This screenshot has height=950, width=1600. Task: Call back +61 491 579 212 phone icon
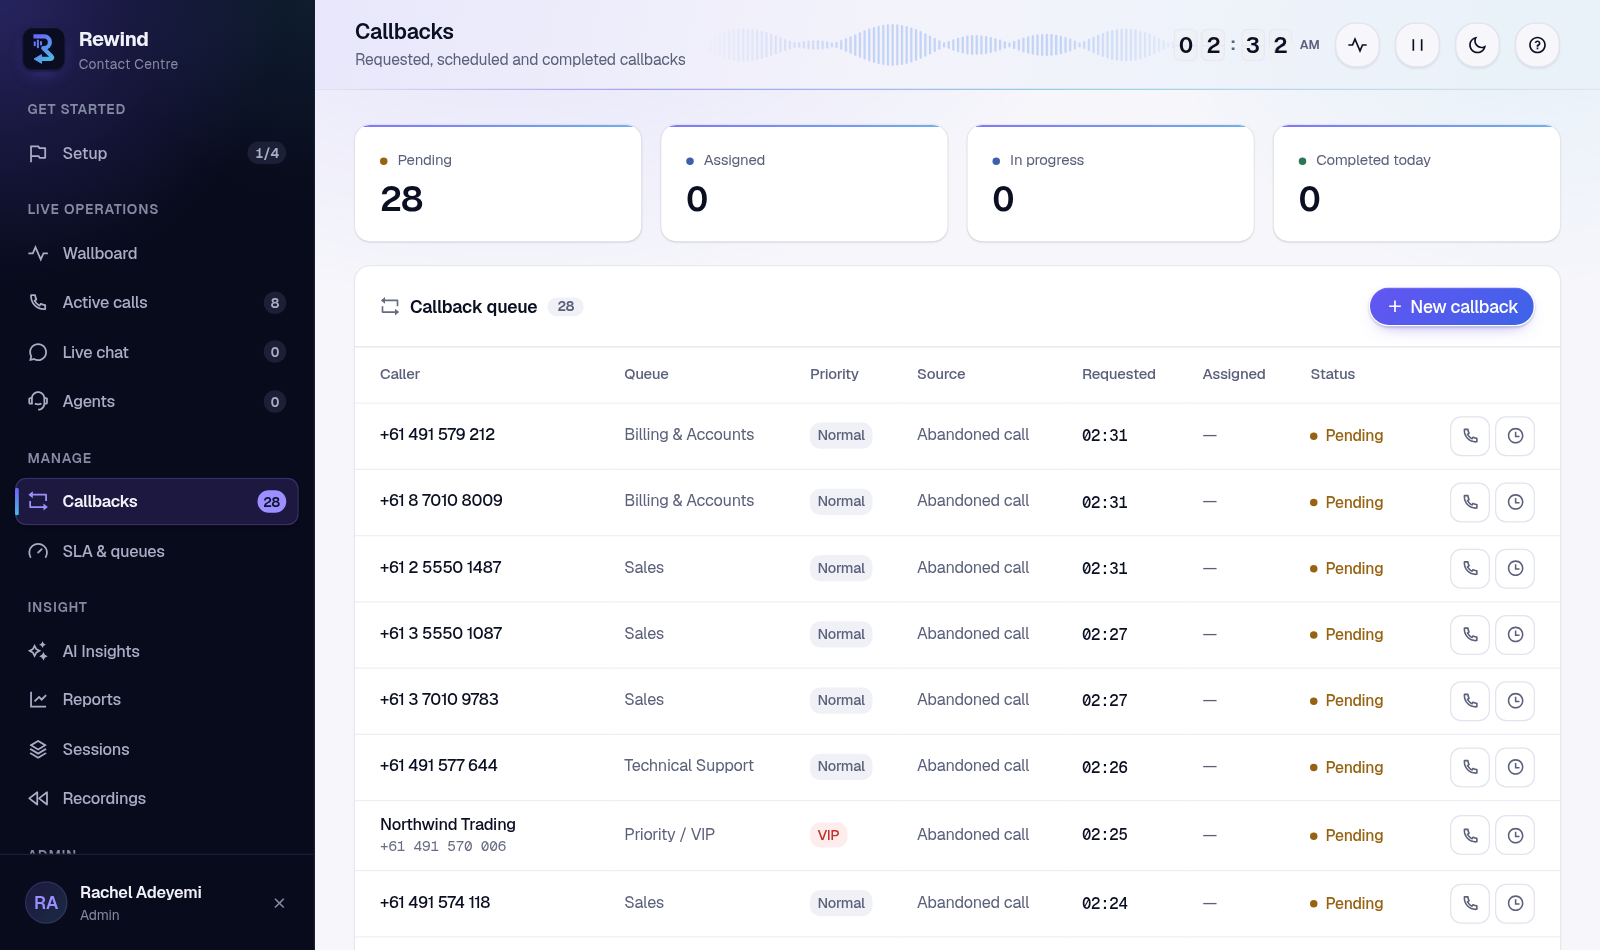pos(1470,436)
